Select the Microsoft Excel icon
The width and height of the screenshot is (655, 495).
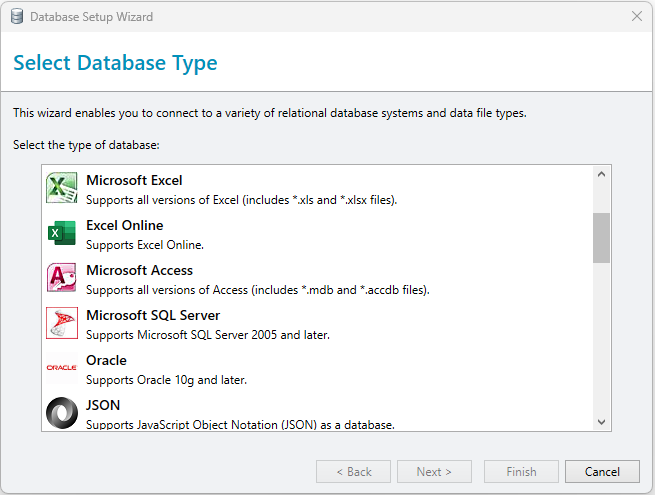click(62, 188)
